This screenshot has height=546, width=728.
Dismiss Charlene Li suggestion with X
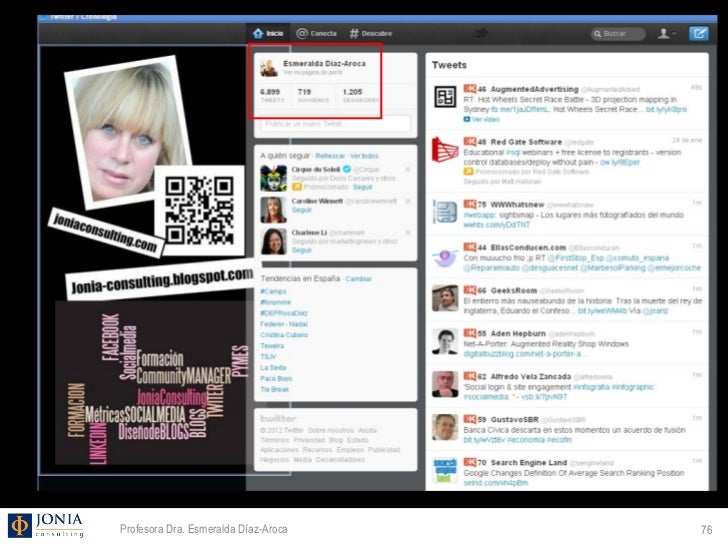tap(408, 233)
